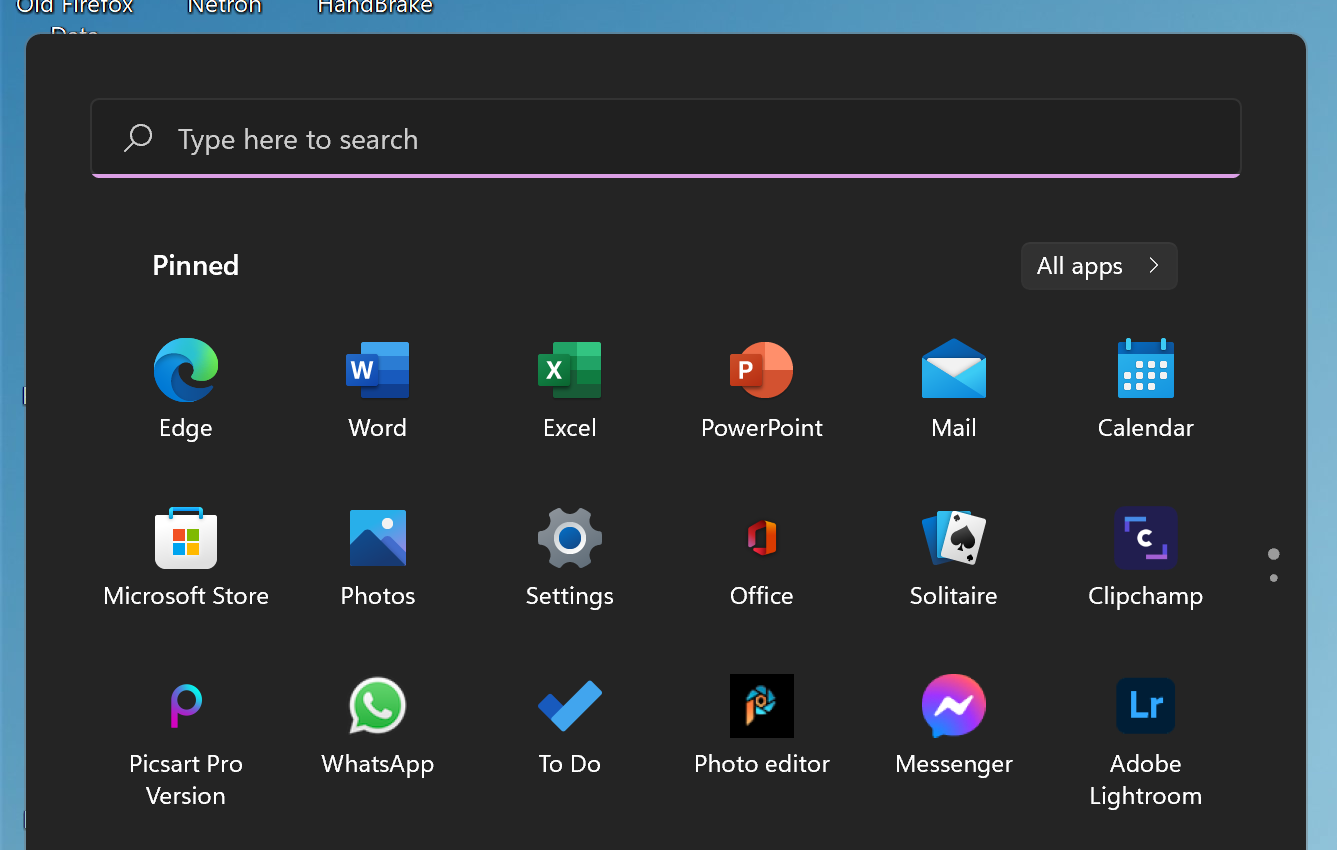Open the Edge browser app
This screenshot has height=850, width=1337.
(x=186, y=389)
